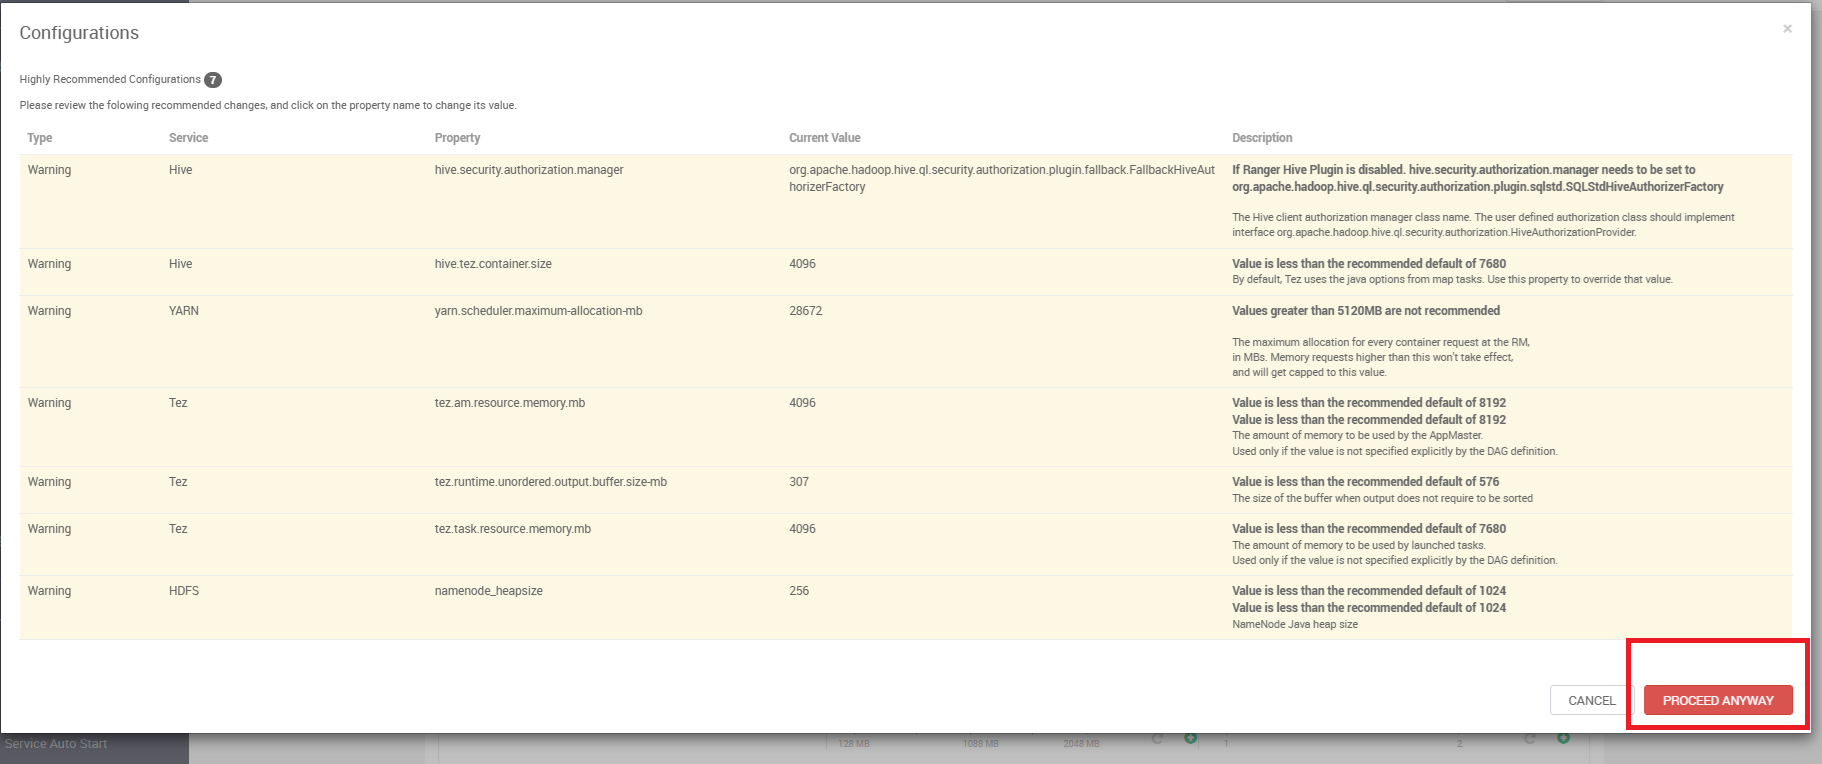The width and height of the screenshot is (1822, 764).
Task: Click the Description column header
Action: [x=1262, y=138]
